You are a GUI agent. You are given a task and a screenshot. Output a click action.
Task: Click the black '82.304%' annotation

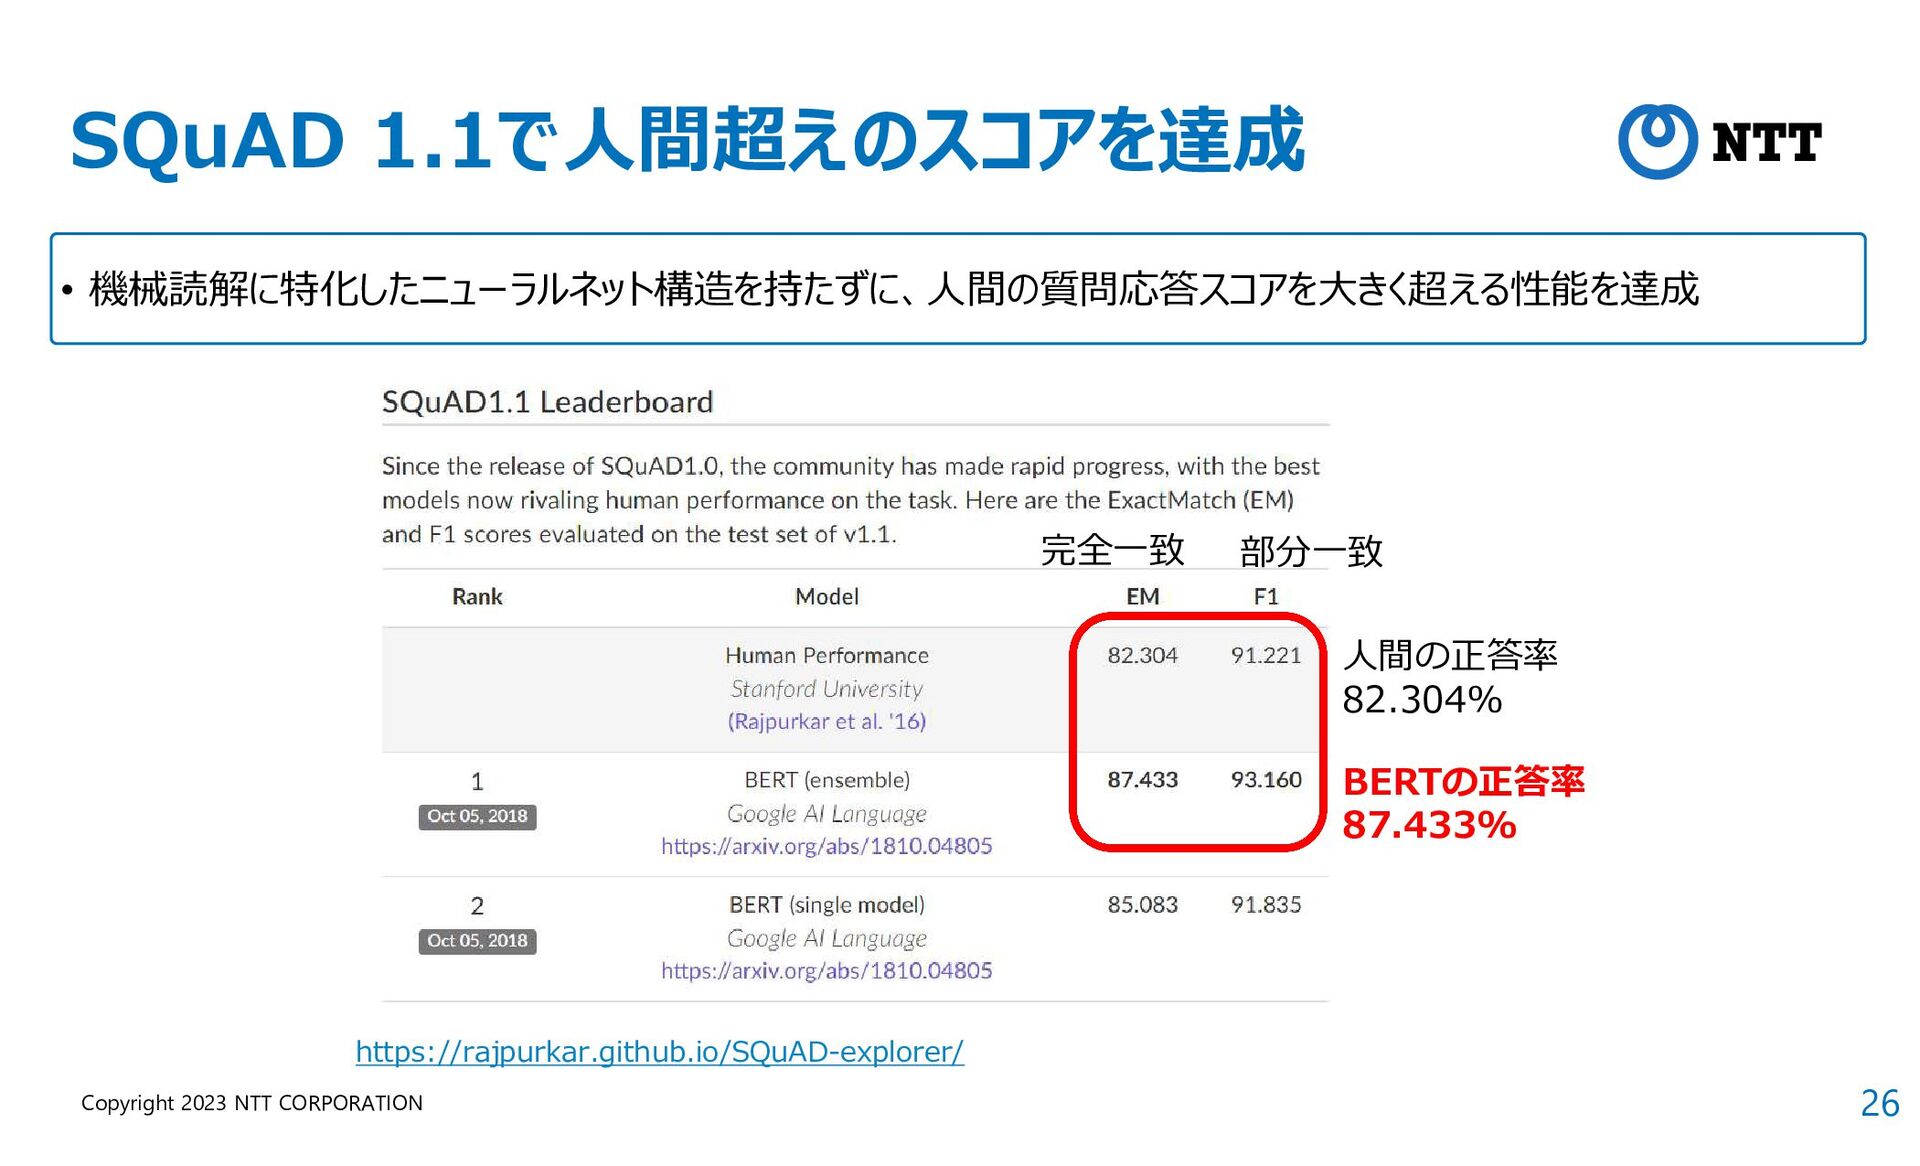1422,700
